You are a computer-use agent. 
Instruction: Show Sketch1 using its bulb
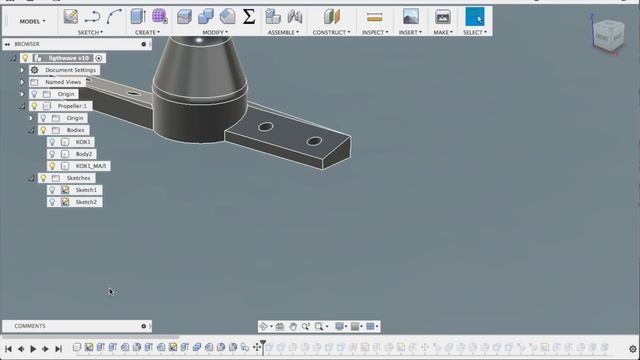52,190
